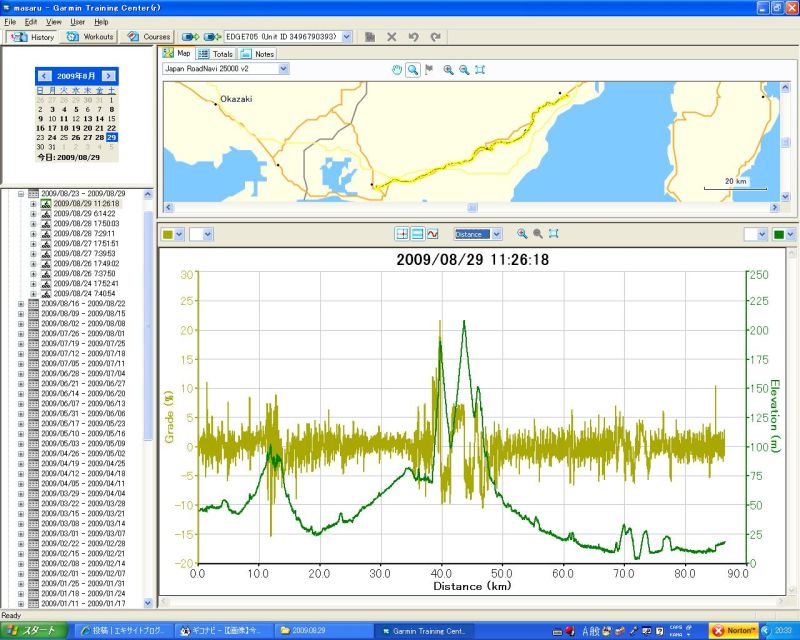Select the 2009/08/24 7:40:54 activity
The image size is (800, 640).
click(84, 293)
